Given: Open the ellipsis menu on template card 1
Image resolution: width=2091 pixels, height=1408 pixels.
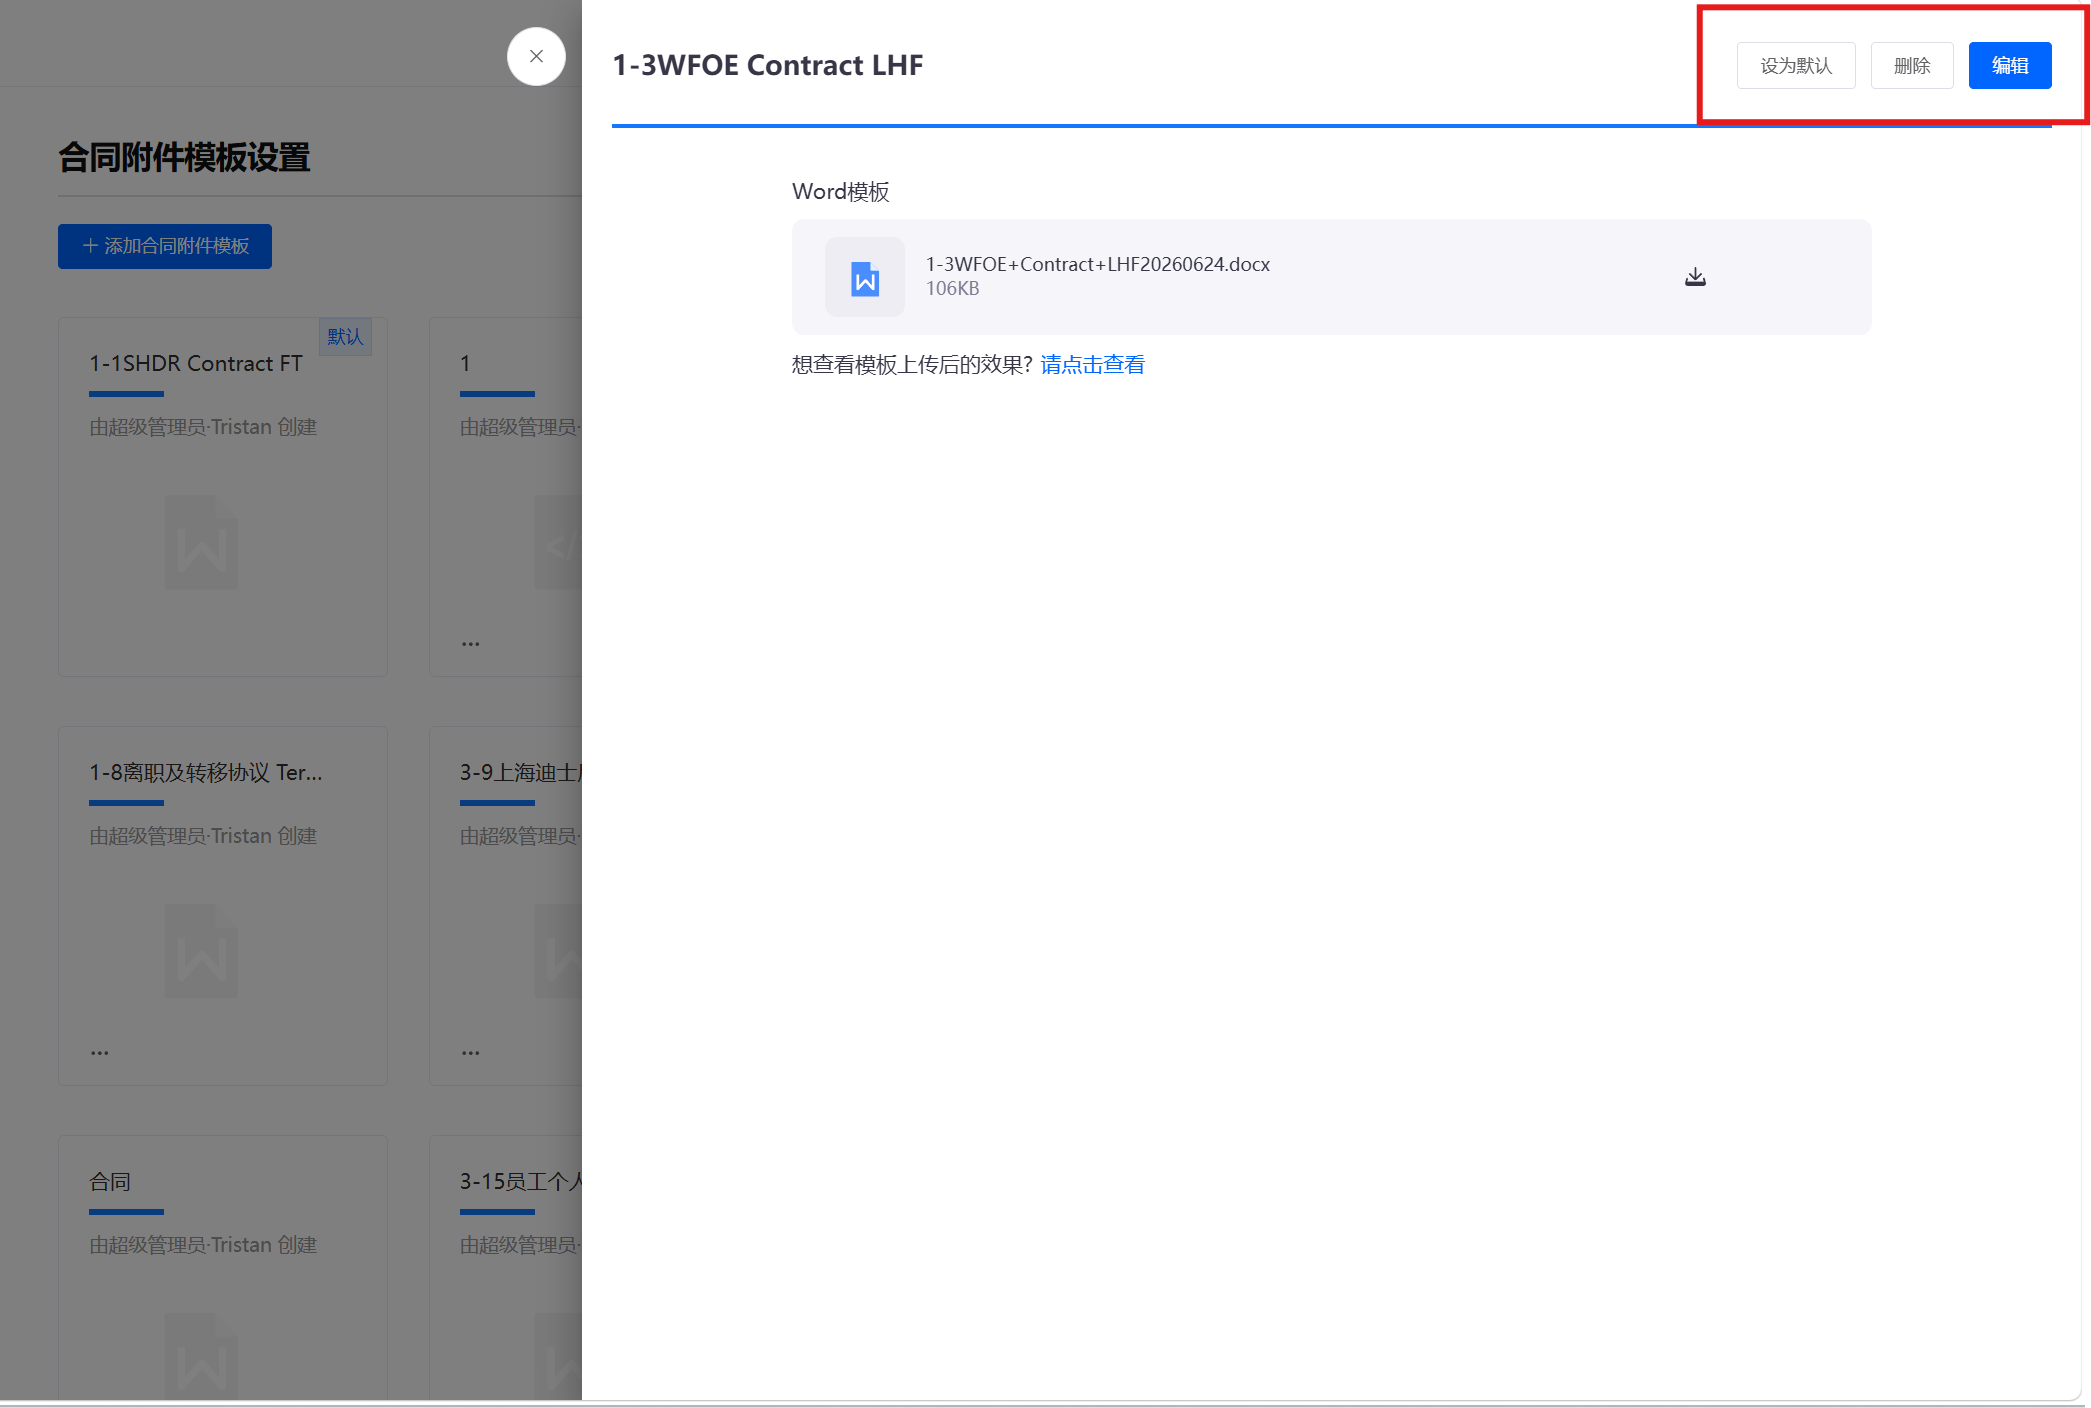Looking at the screenshot, I should [471, 643].
